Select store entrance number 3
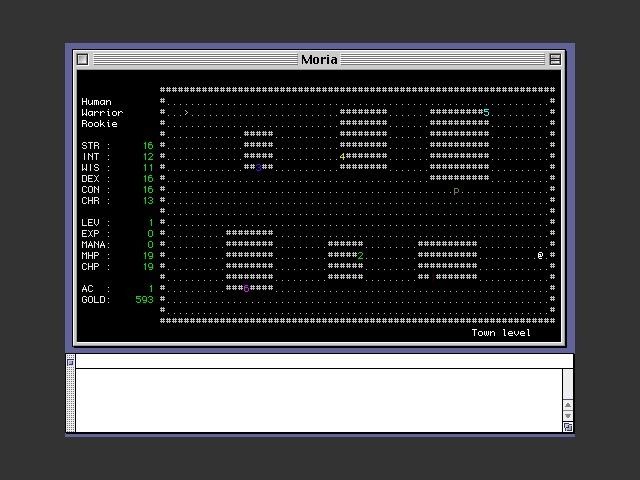The height and width of the screenshot is (480, 640). click(258, 167)
